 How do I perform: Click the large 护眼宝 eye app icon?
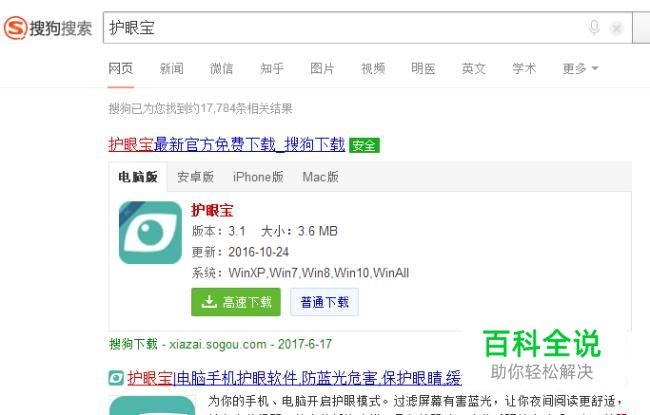(150, 233)
